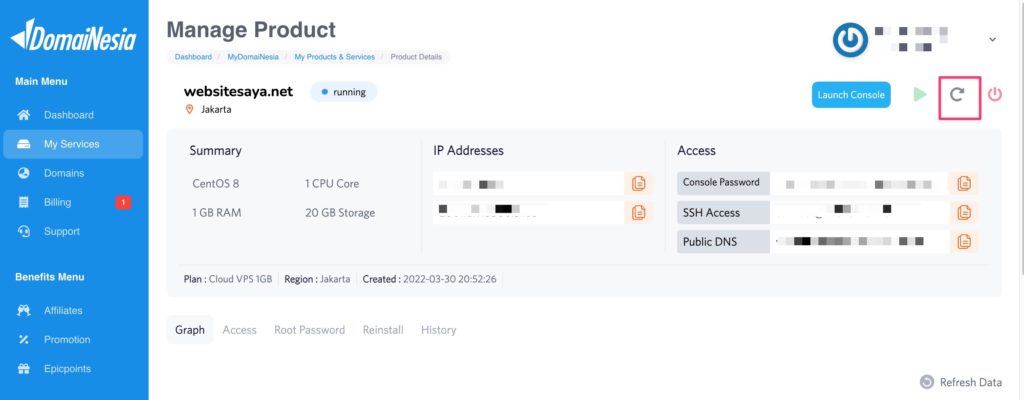This screenshot has height=400, width=1024.
Task: Click the Region : Jakarta text
Action: coord(317,279)
